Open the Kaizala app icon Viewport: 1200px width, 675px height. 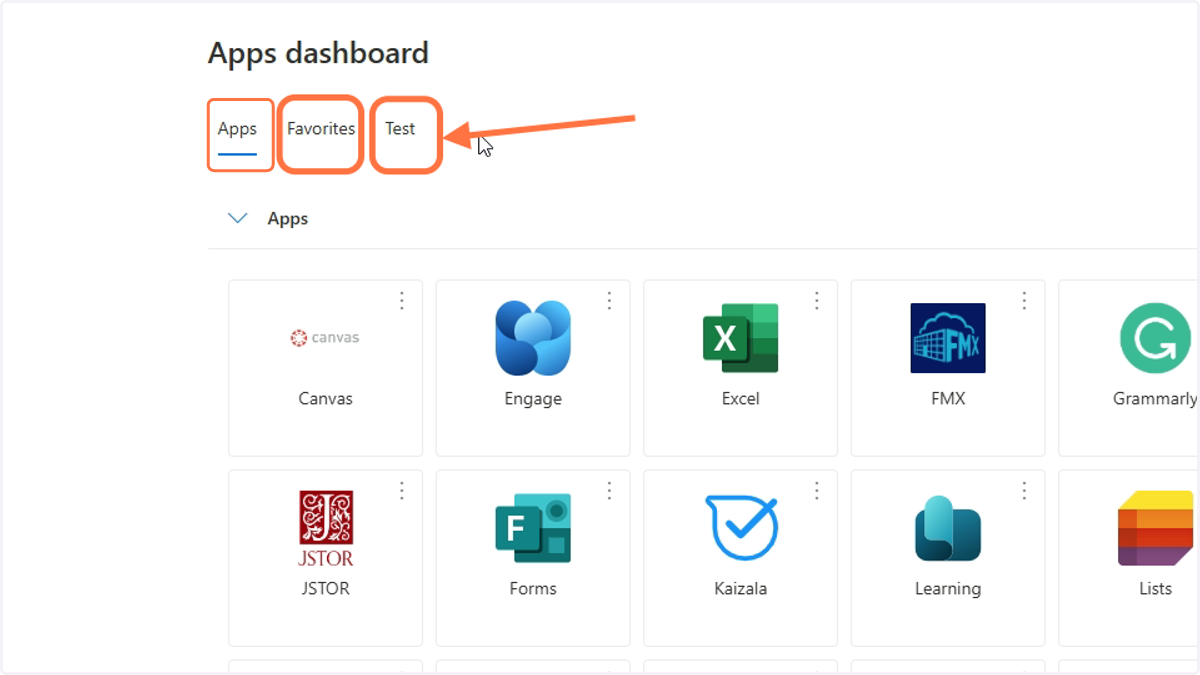(741, 528)
